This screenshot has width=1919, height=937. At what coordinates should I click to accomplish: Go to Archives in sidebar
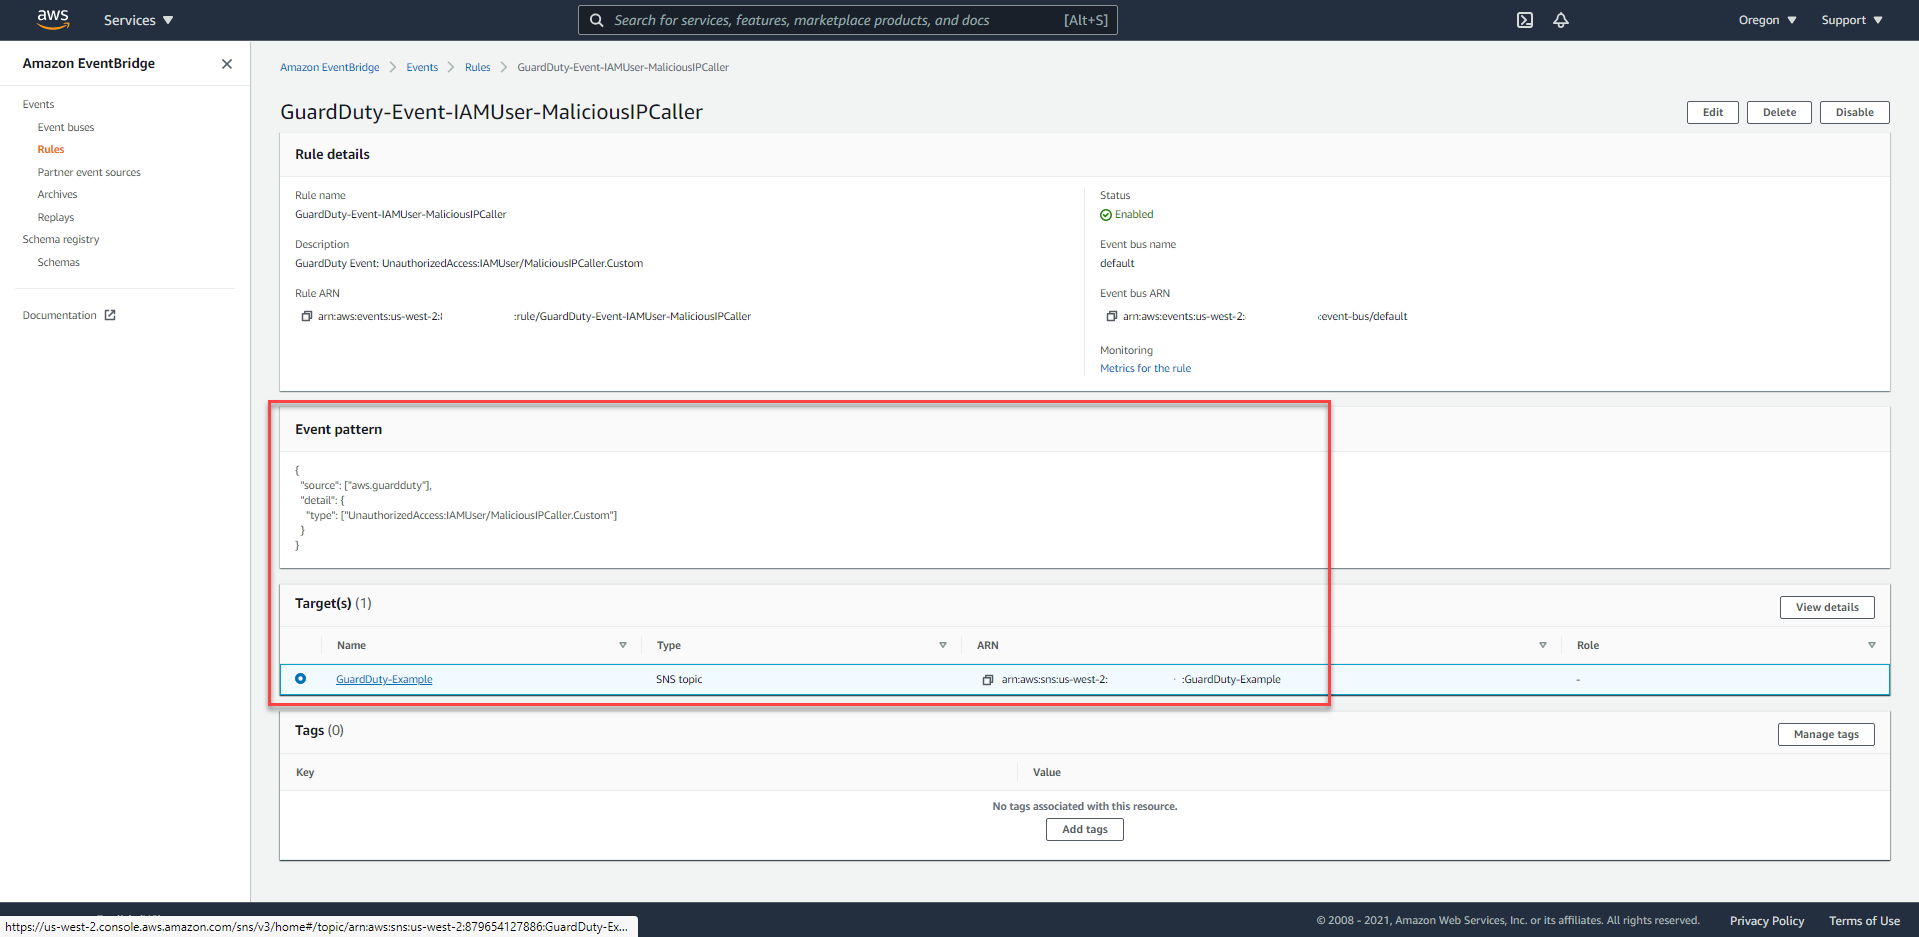(x=57, y=194)
